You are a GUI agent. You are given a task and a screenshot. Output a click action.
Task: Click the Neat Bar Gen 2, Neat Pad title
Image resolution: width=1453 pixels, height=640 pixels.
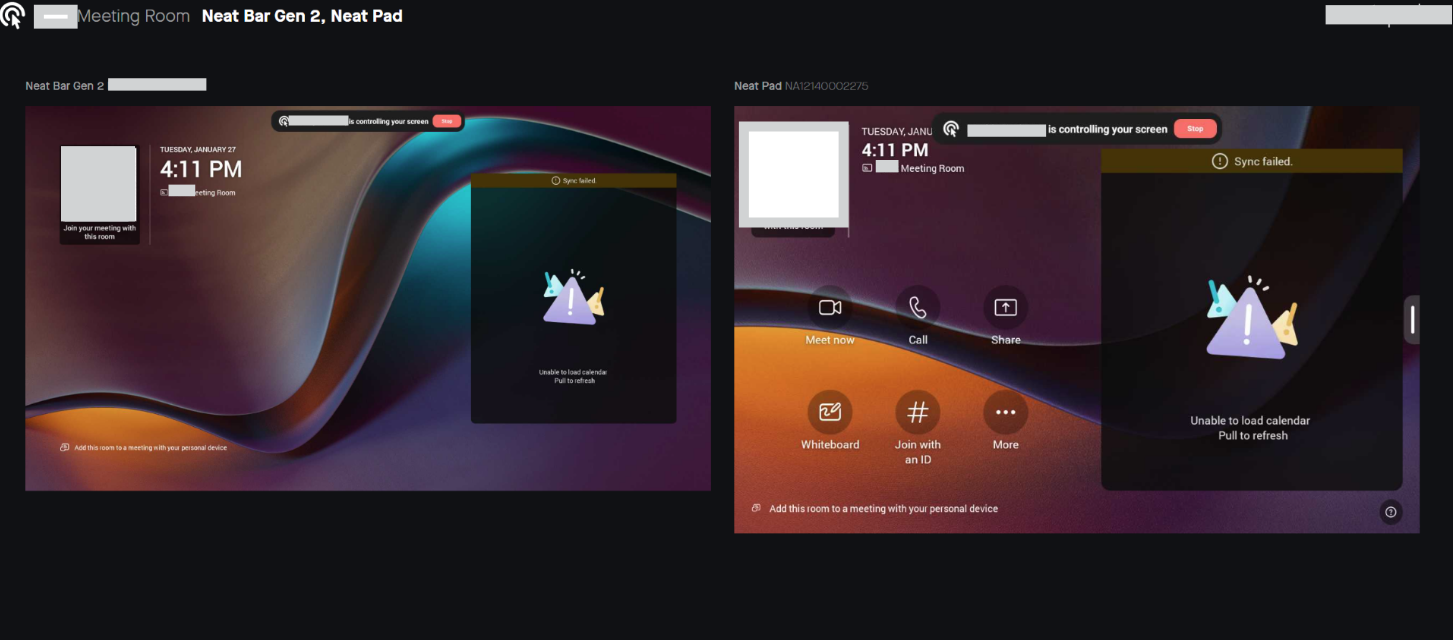302,16
